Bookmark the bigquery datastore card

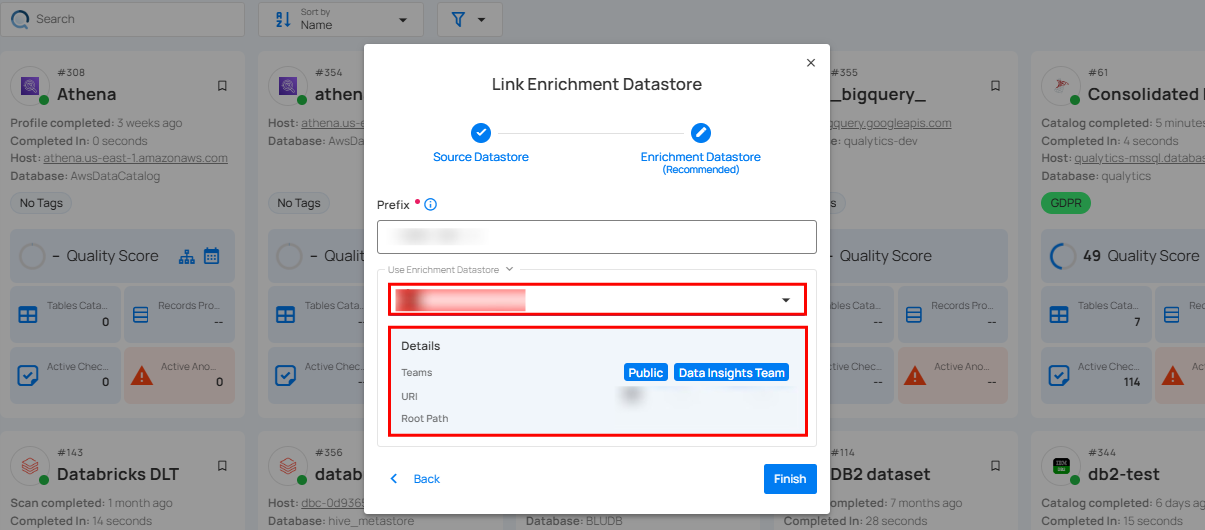click(x=995, y=86)
